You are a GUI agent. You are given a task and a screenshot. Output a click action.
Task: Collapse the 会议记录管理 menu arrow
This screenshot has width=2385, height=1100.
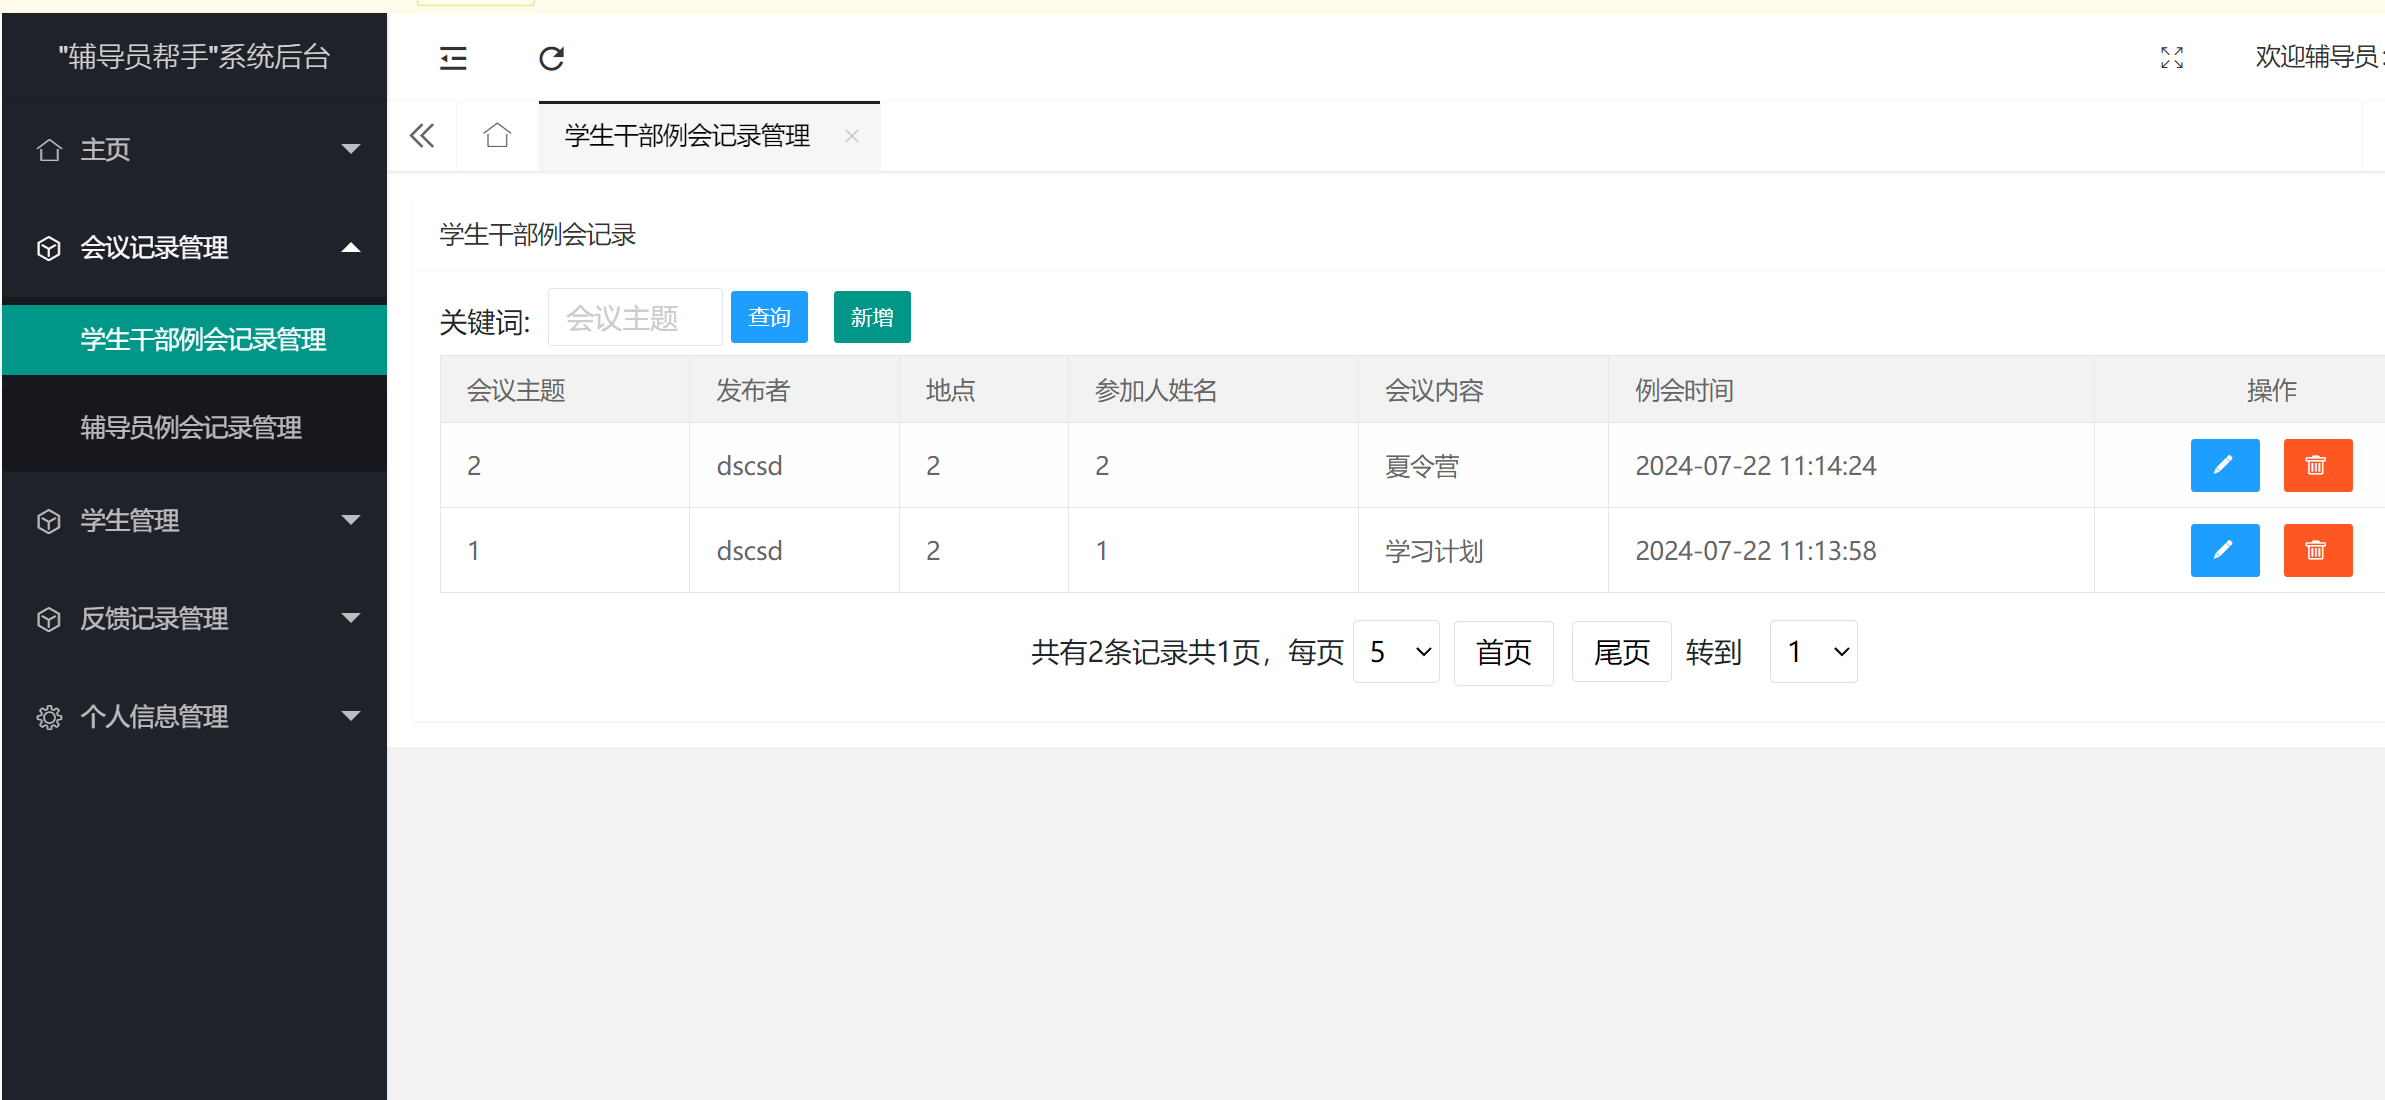pos(351,247)
